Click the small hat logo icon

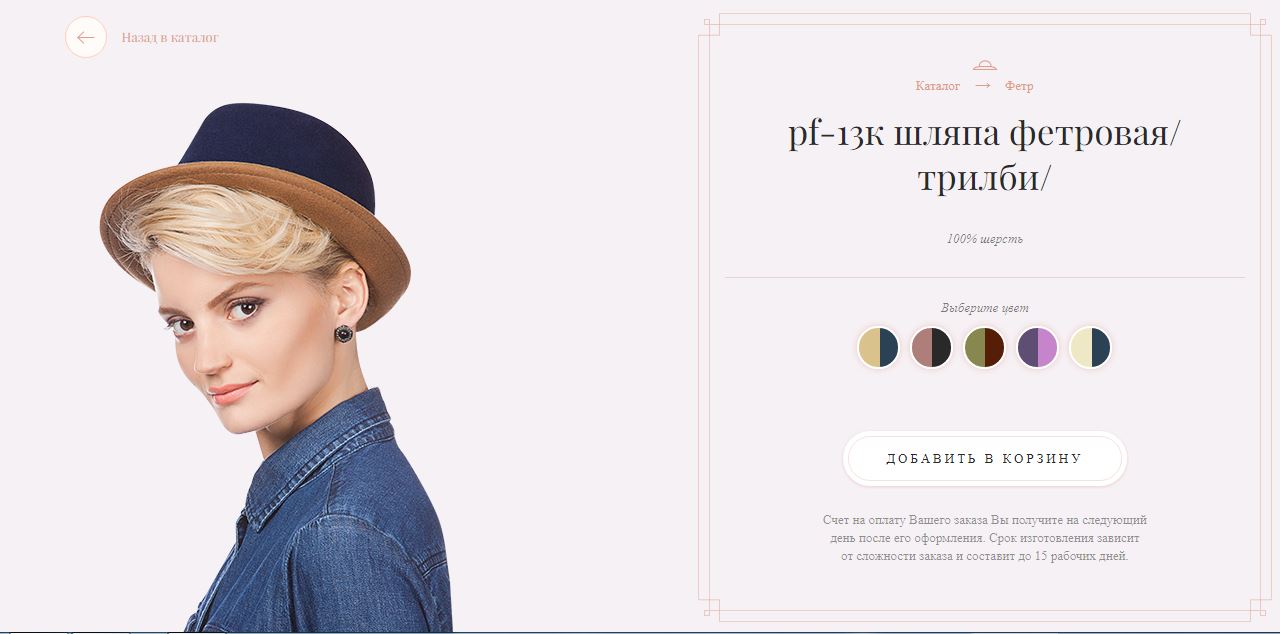(985, 65)
